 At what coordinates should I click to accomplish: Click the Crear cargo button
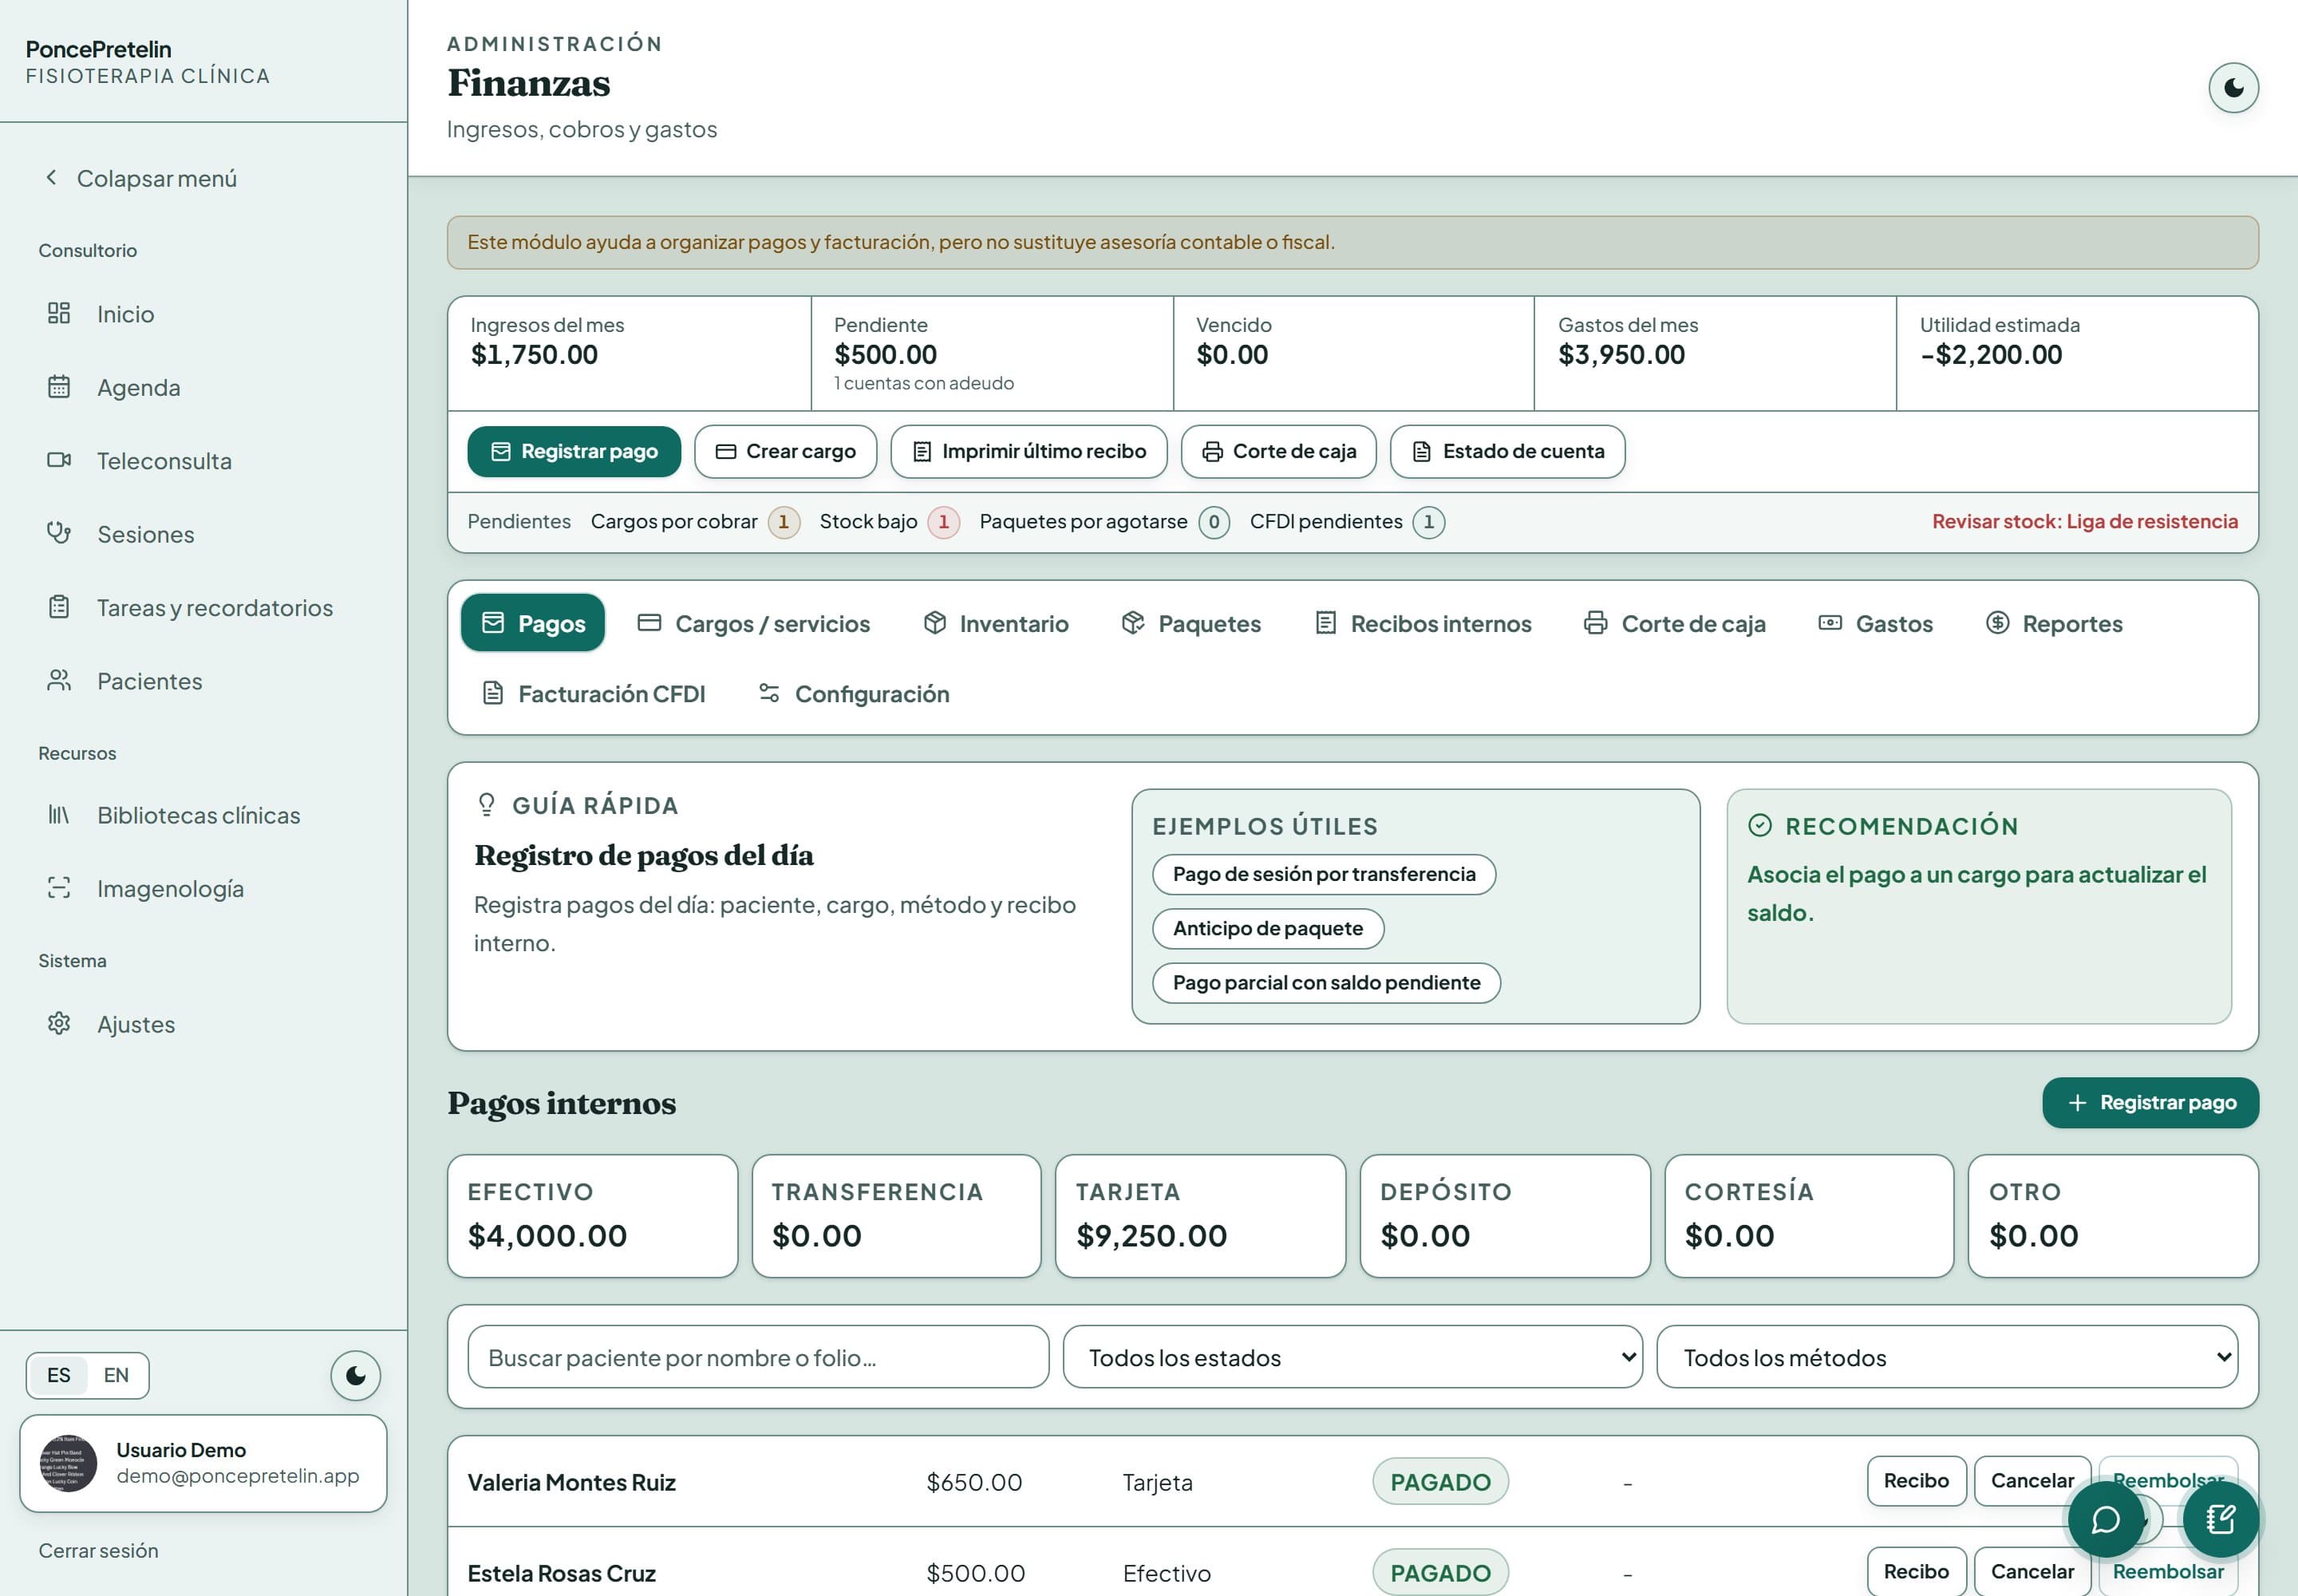786,451
